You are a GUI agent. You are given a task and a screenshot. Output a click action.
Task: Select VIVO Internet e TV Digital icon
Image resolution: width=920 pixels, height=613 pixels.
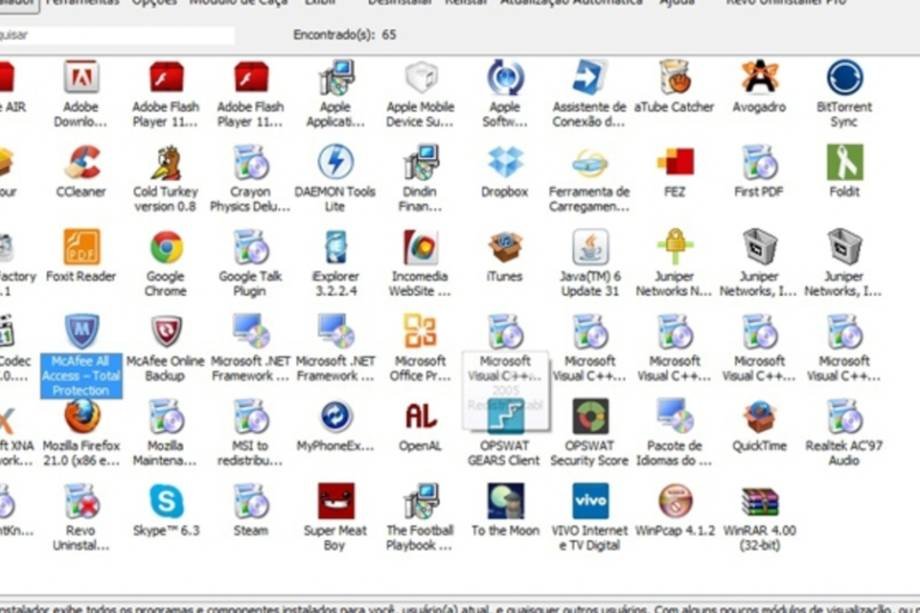click(590, 501)
